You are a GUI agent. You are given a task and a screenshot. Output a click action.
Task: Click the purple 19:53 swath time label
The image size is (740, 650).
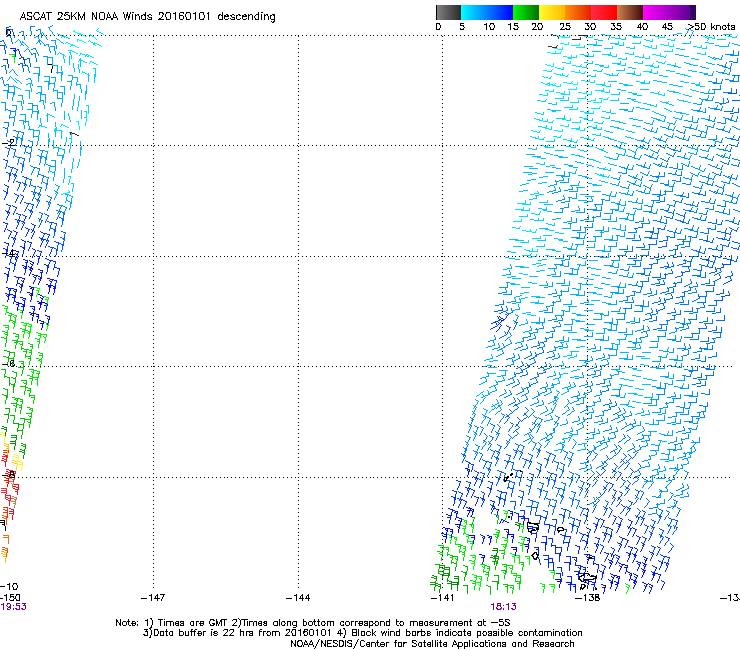coord(13,607)
